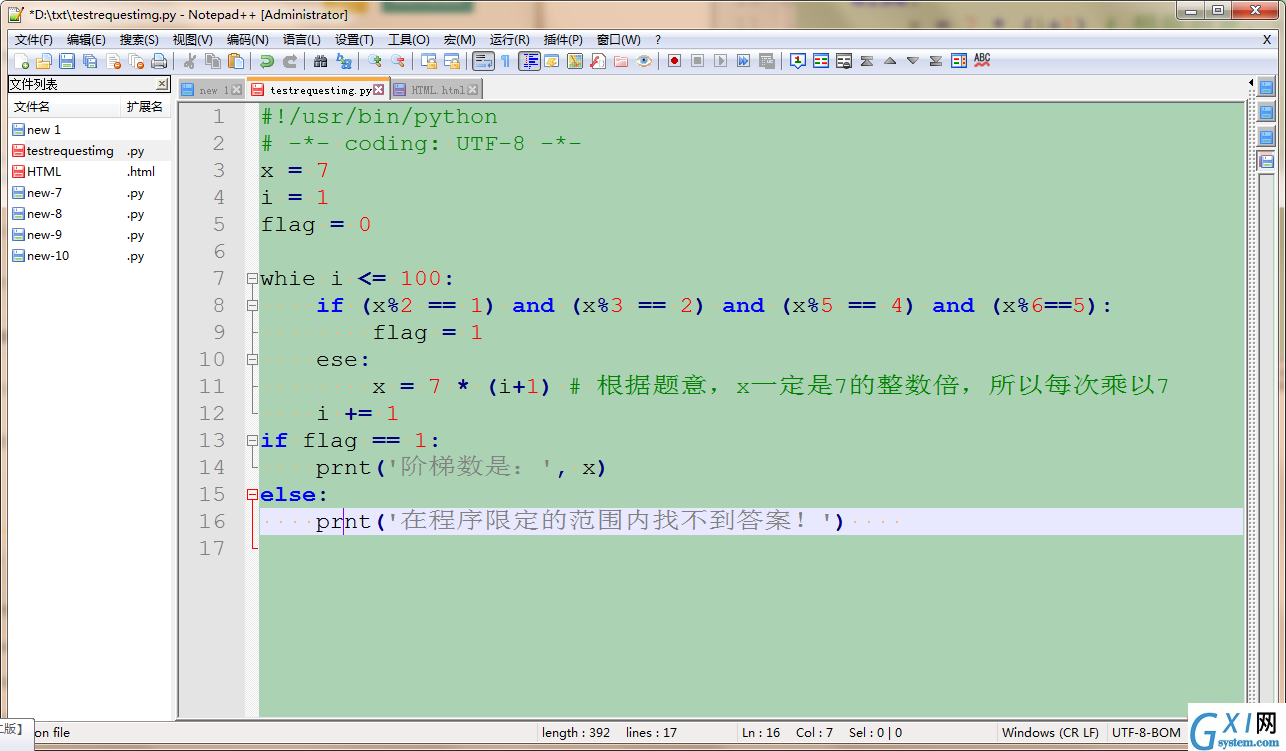The height and width of the screenshot is (751, 1286).
Task: Collapse the else block fold at line 15
Action: coord(252,495)
